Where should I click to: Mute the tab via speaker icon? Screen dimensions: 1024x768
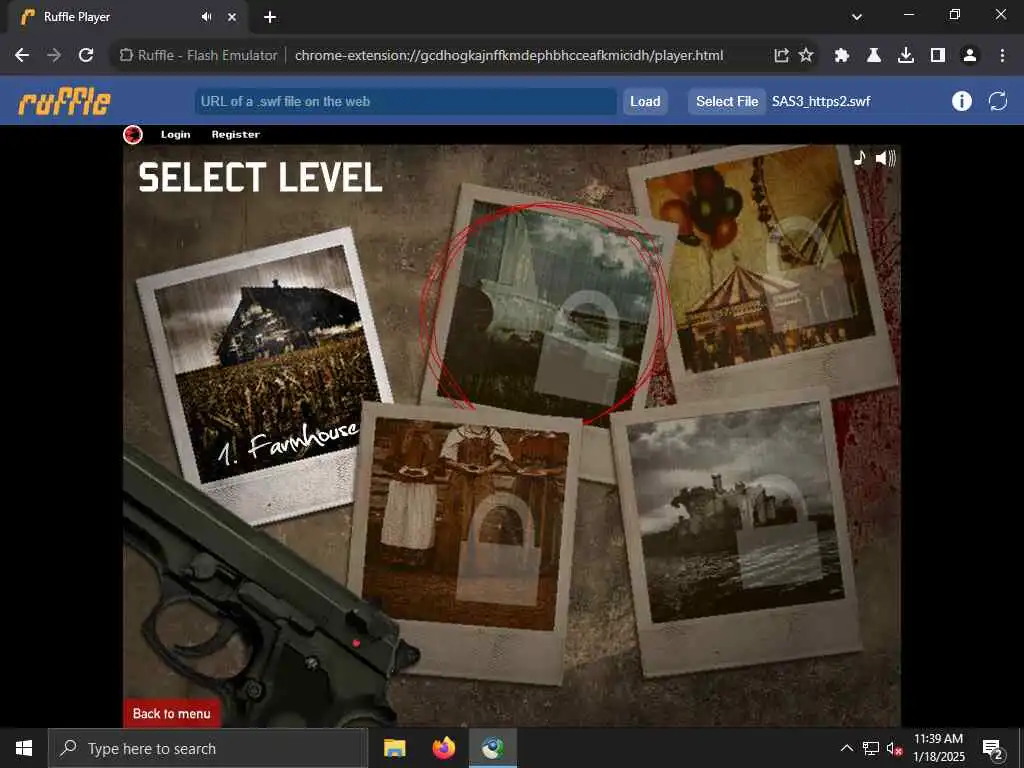click(206, 17)
